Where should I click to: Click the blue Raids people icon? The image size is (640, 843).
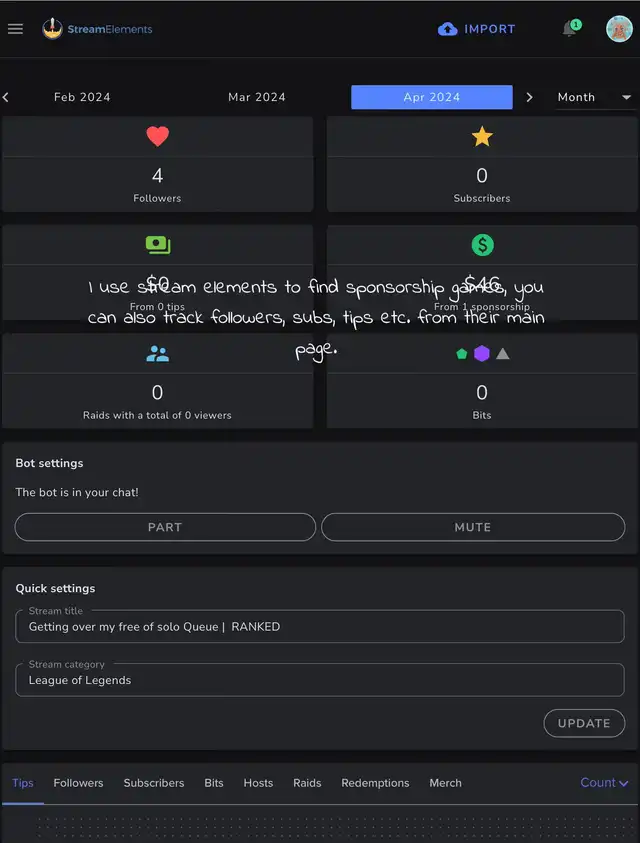(158, 354)
